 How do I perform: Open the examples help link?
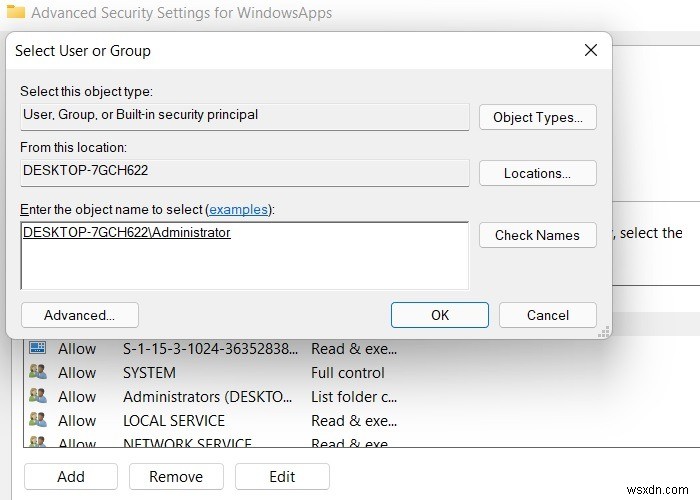(x=238, y=209)
